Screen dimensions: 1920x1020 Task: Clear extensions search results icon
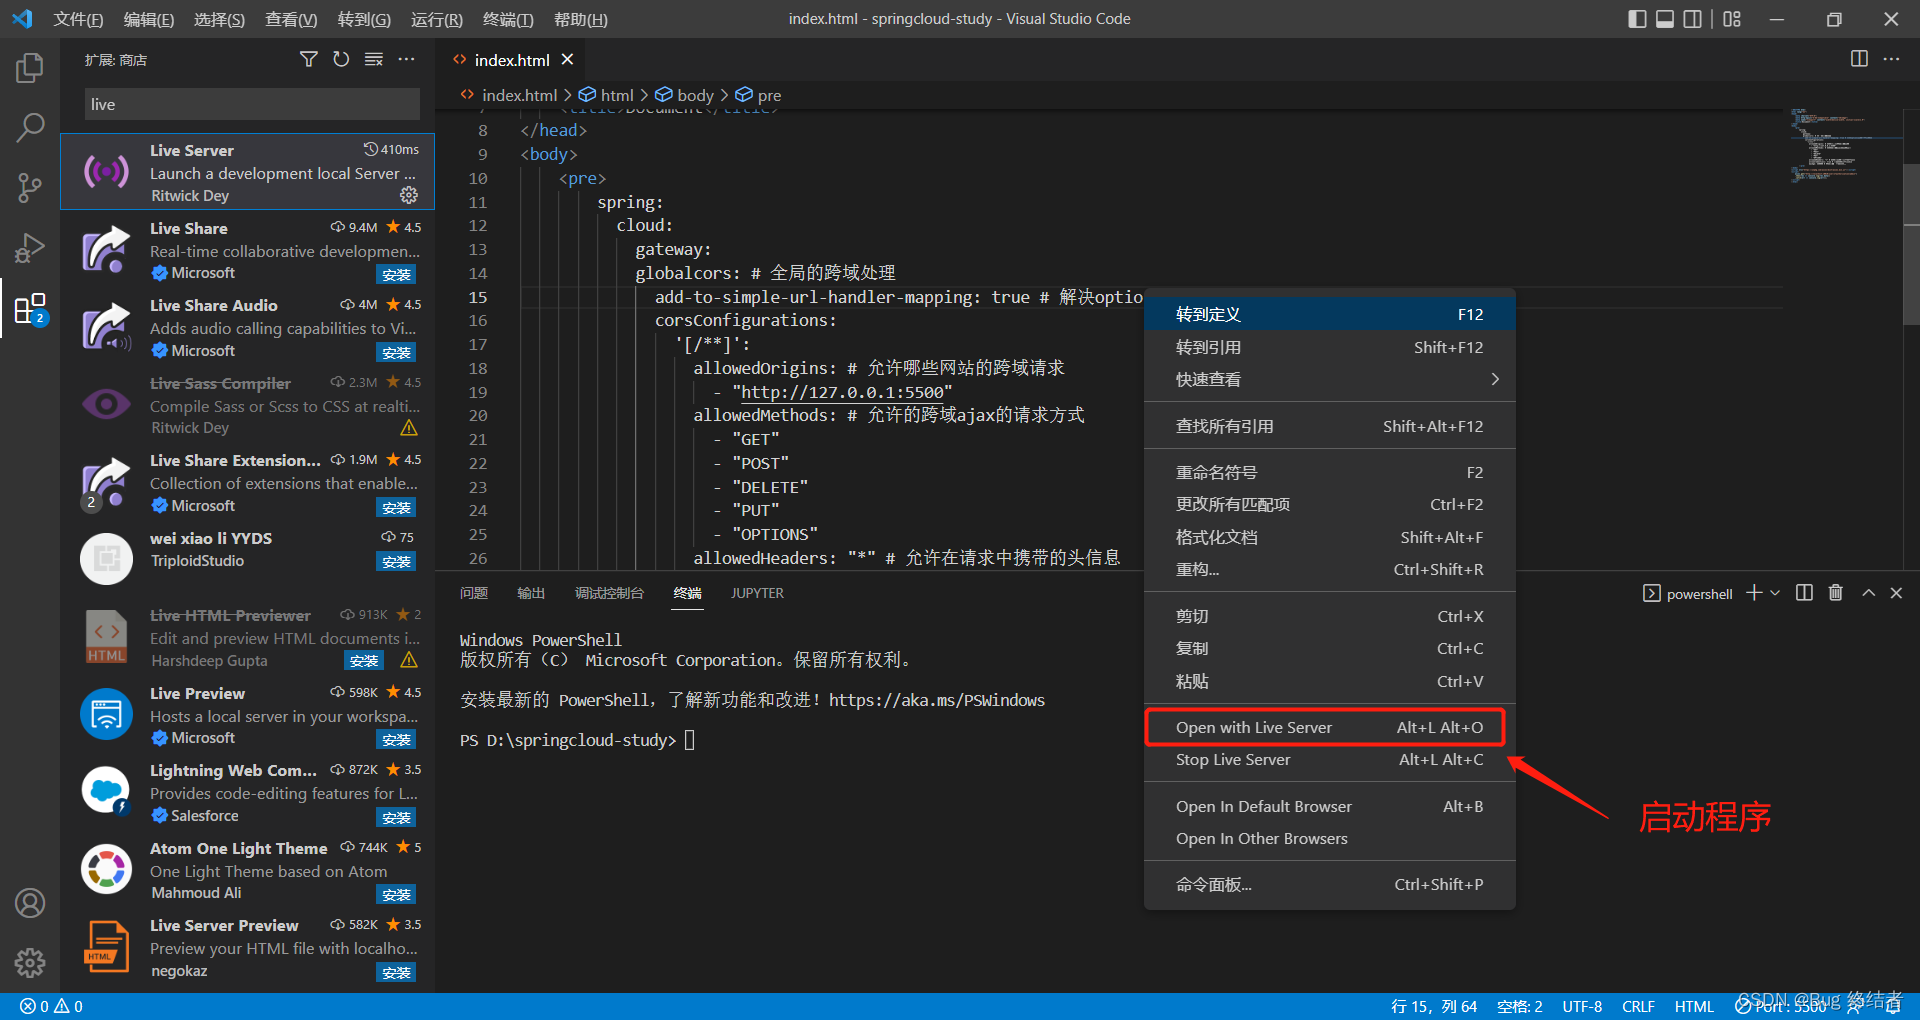coord(374,60)
